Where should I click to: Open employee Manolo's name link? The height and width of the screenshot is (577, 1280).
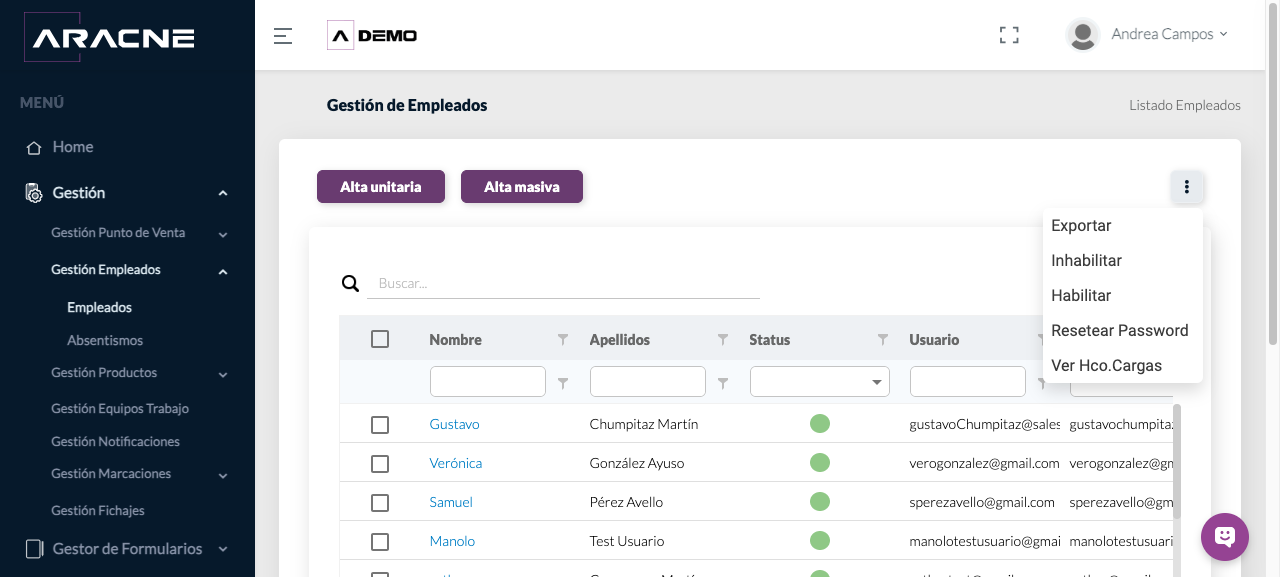[x=452, y=541]
